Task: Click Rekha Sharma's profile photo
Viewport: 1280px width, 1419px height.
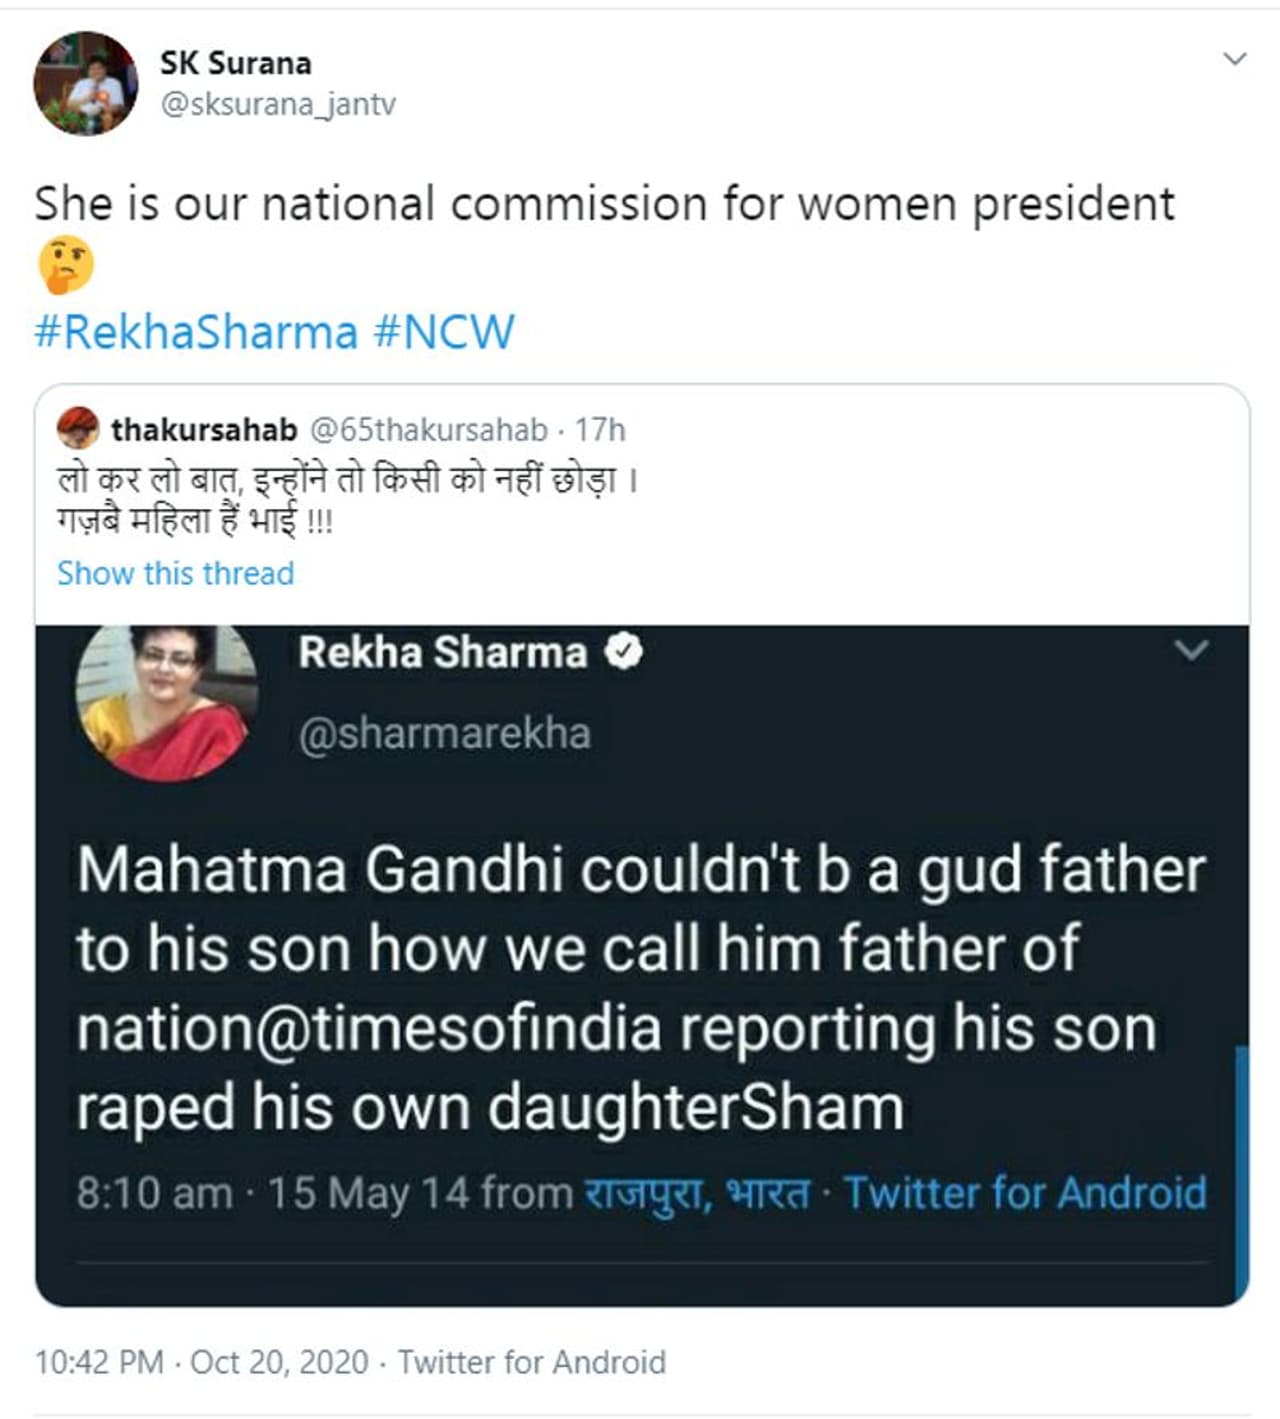Action: [x=166, y=700]
